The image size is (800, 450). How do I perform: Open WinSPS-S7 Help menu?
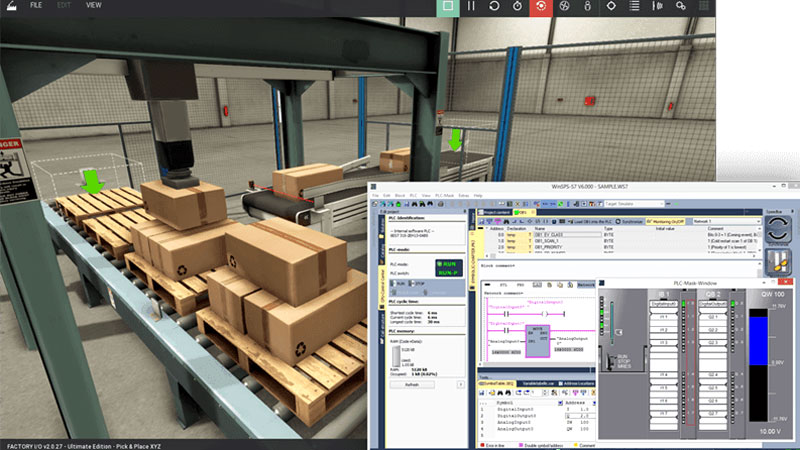coord(478,195)
